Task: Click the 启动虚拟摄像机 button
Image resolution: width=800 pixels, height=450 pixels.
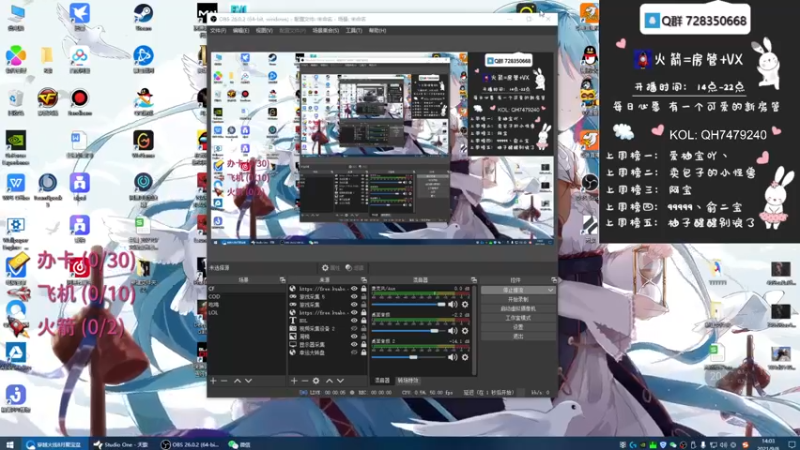Action: [x=518, y=309]
